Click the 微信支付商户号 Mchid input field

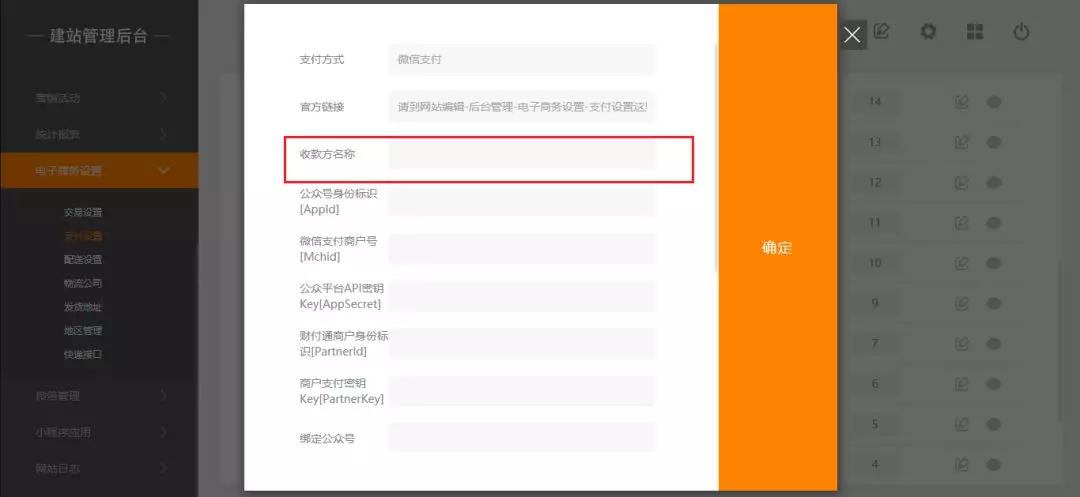tap(521, 249)
